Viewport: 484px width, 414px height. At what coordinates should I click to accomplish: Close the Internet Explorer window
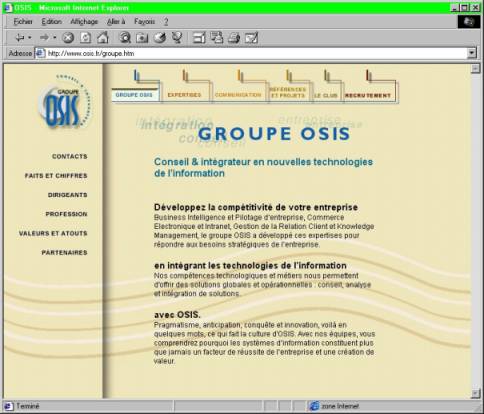[x=475, y=8]
